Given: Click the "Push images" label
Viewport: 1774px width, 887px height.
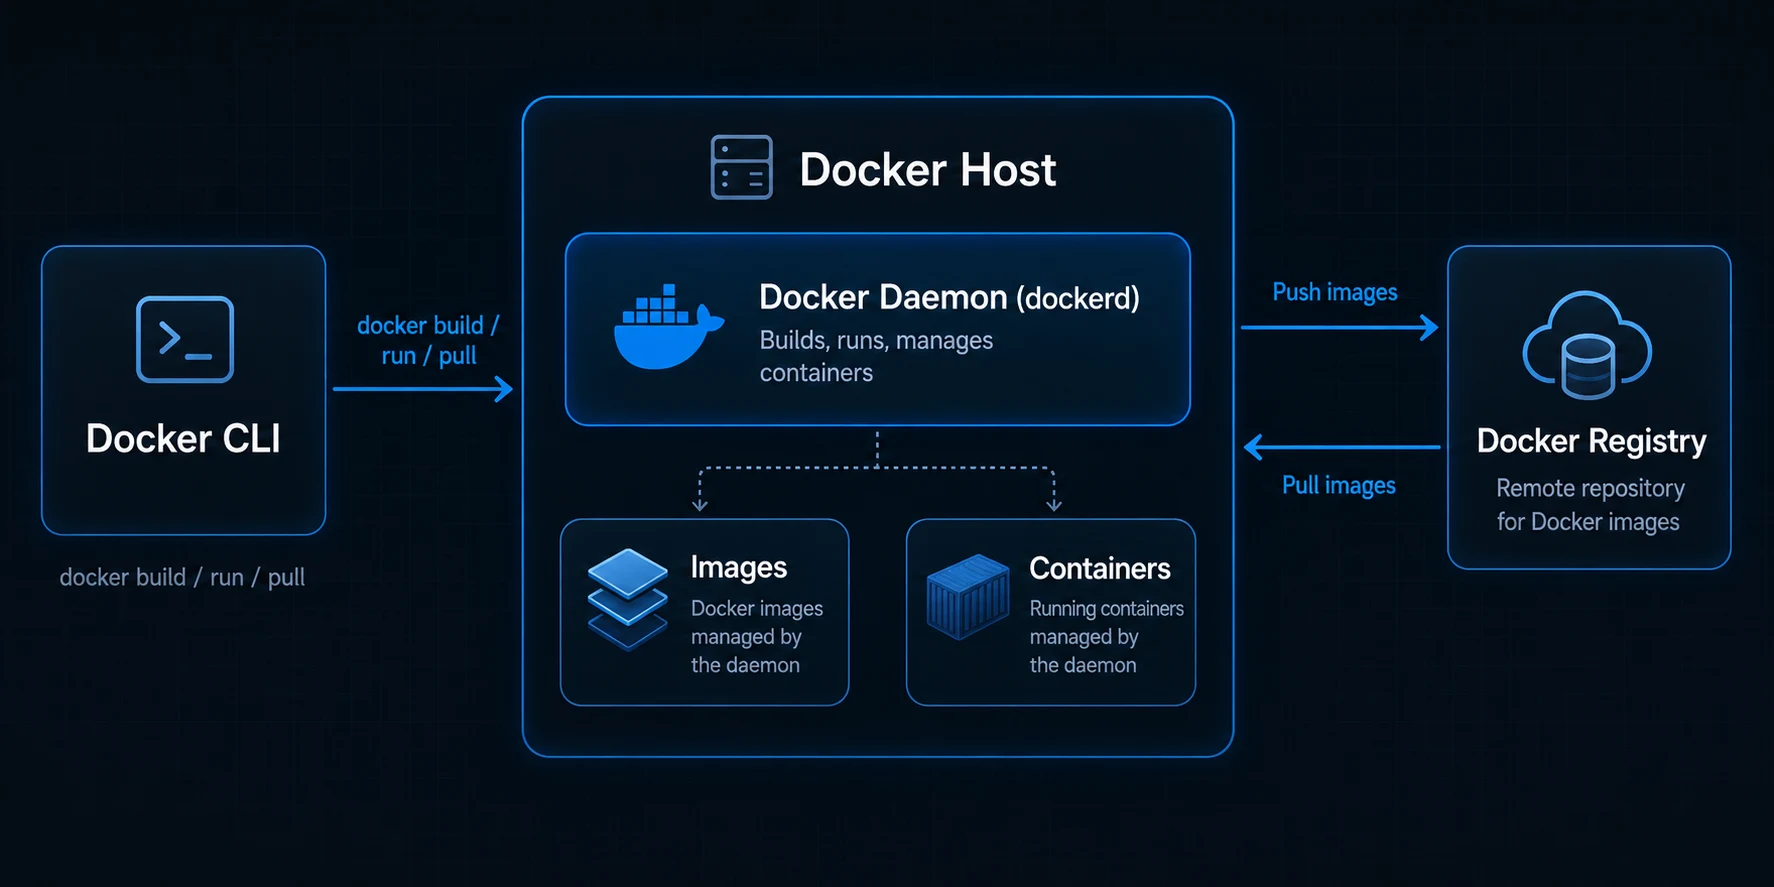Looking at the screenshot, I should tap(1334, 292).
